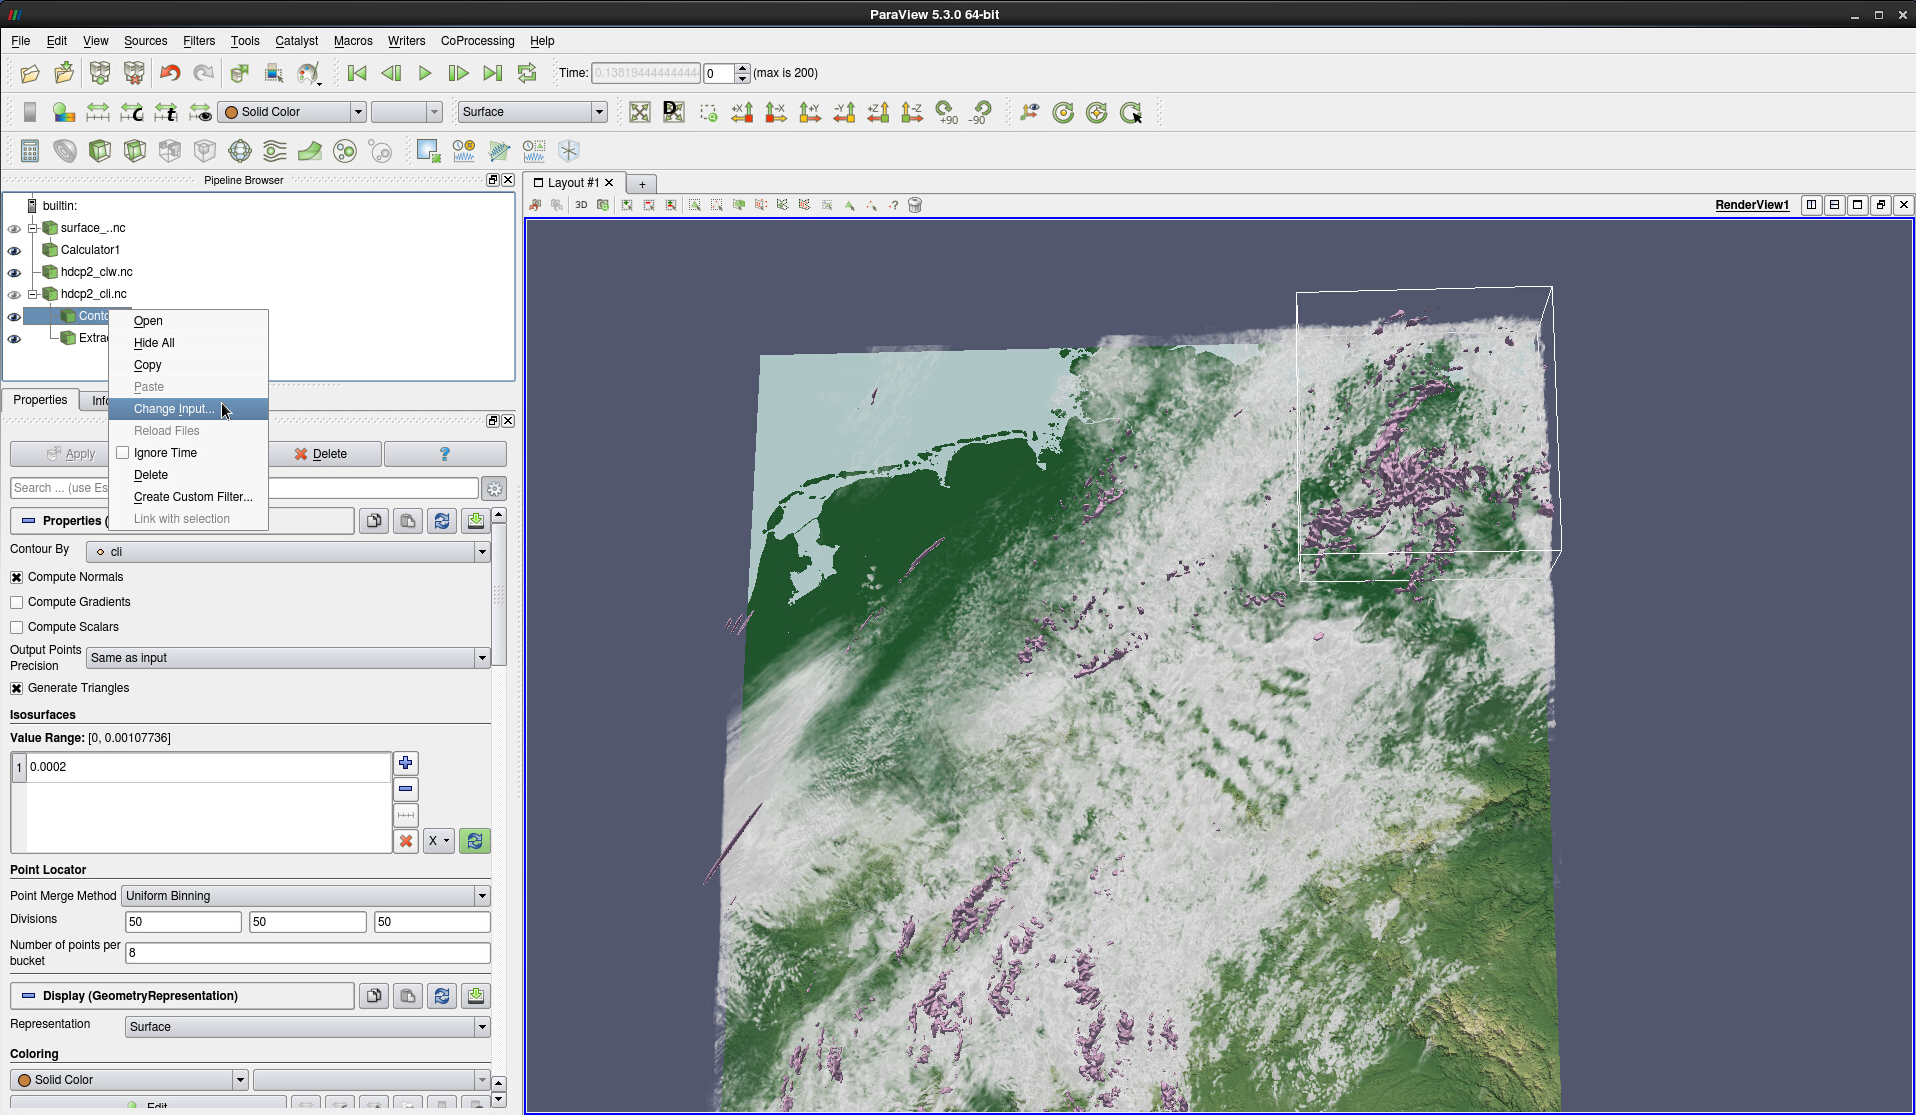The width and height of the screenshot is (1916, 1115).
Task: Add an isosurface value with plus button
Action: click(x=405, y=764)
